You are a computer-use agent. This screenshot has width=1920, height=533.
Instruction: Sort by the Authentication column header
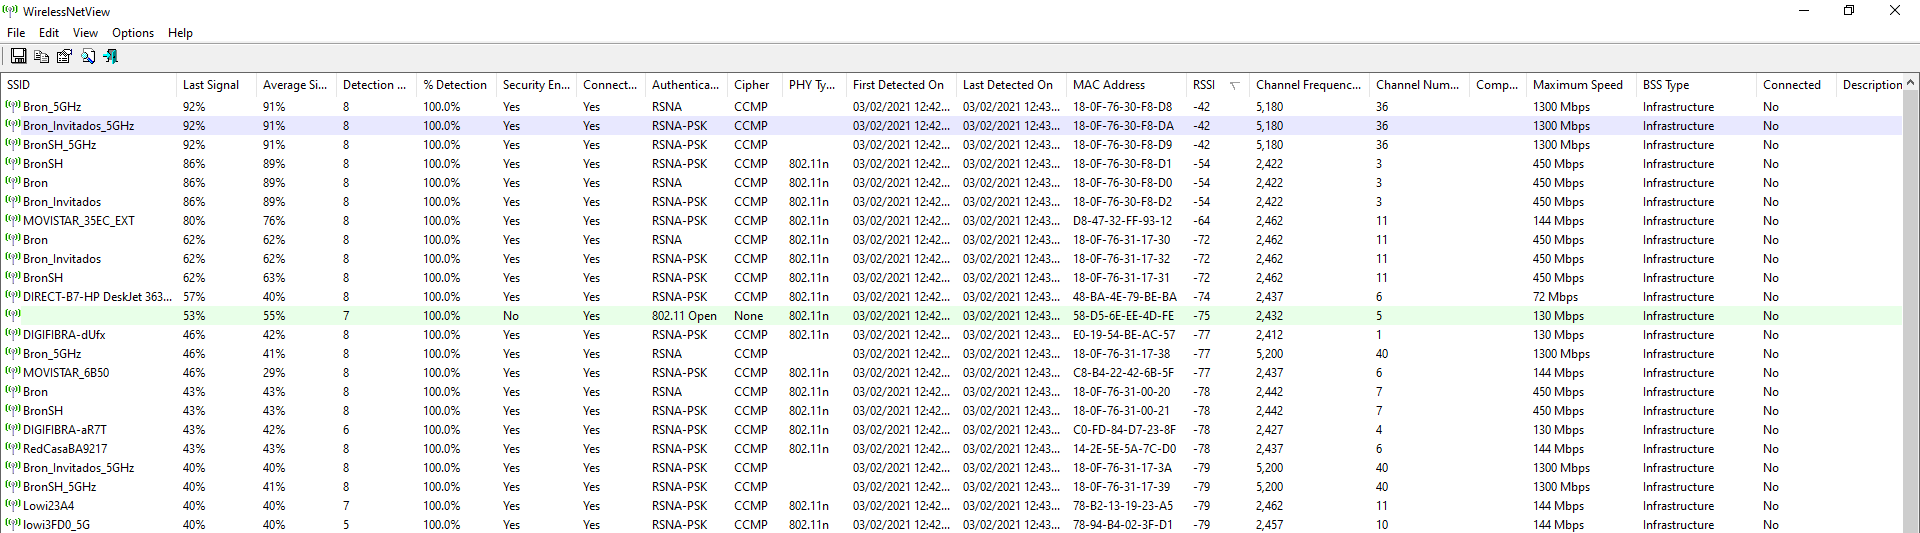[687, 85]
